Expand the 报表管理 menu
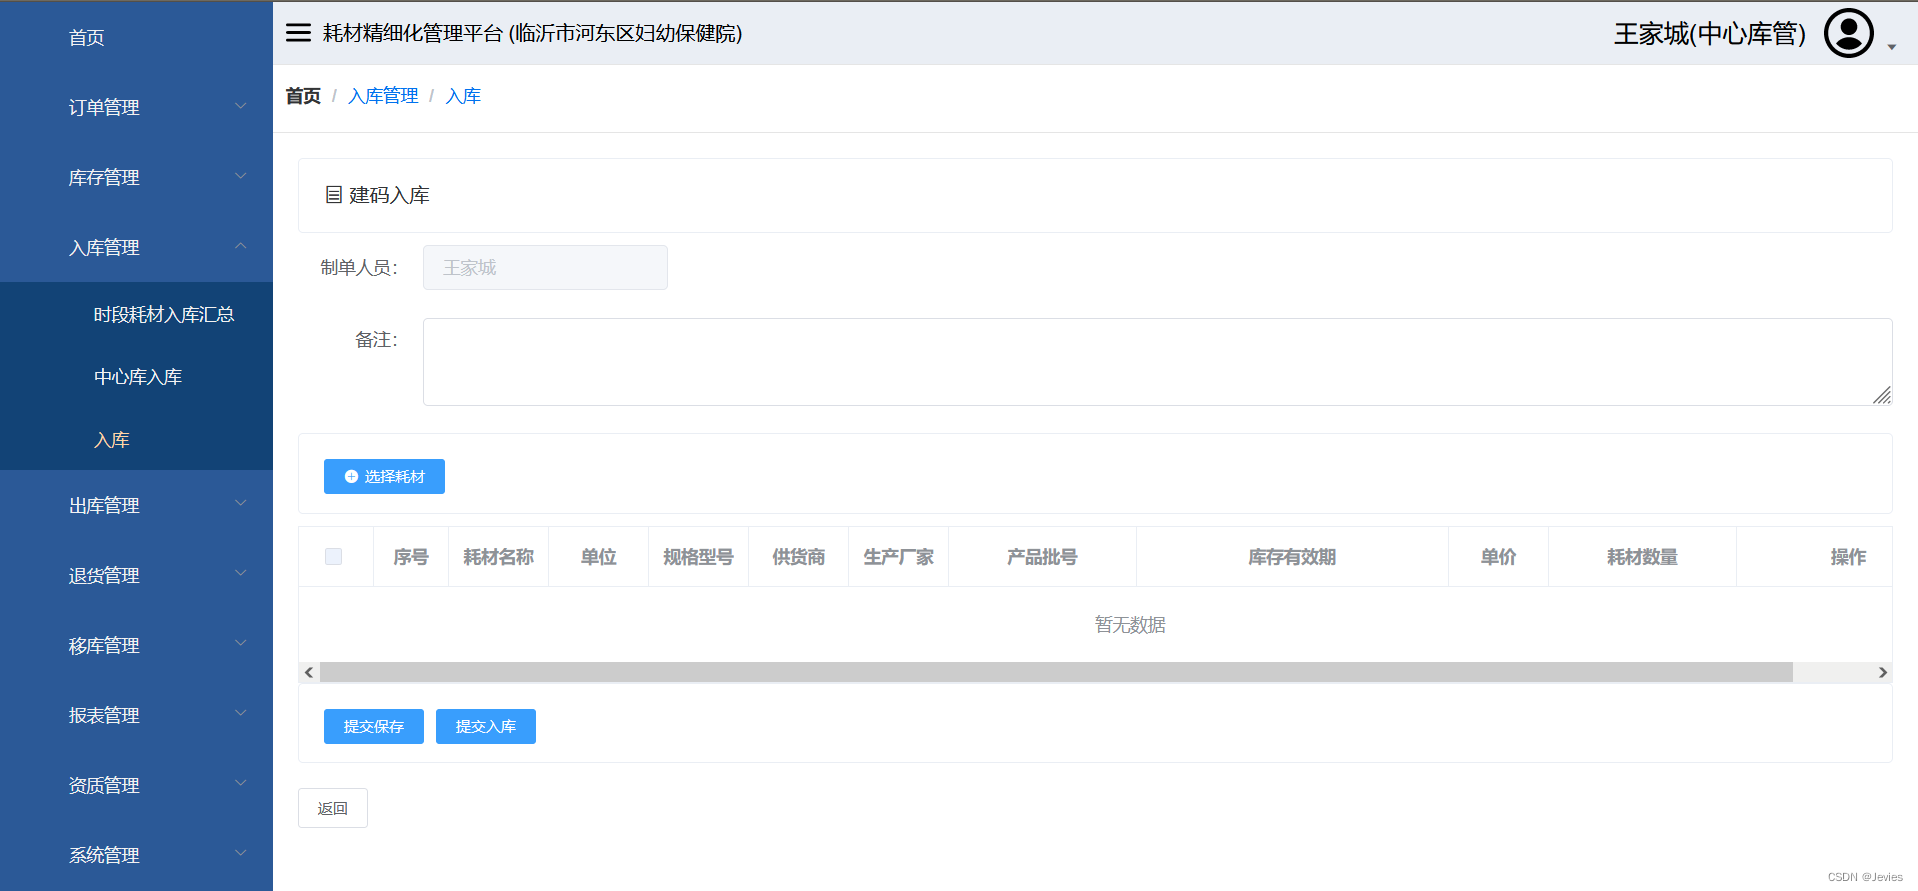 point(136,715)
